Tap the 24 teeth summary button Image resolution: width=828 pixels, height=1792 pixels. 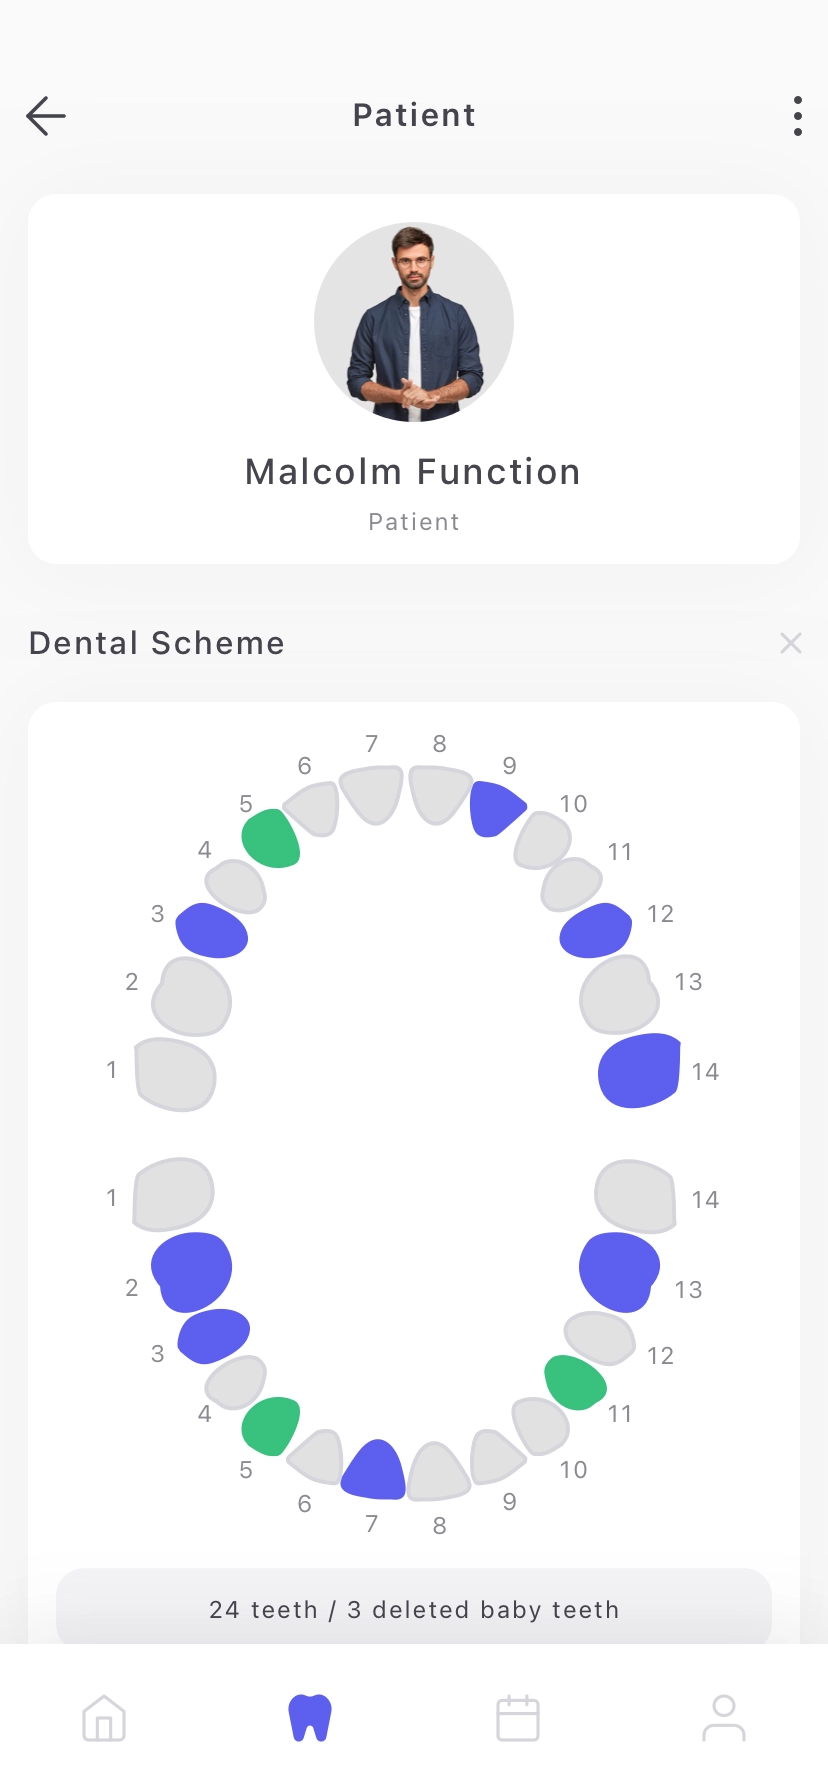coord(414,1609)
